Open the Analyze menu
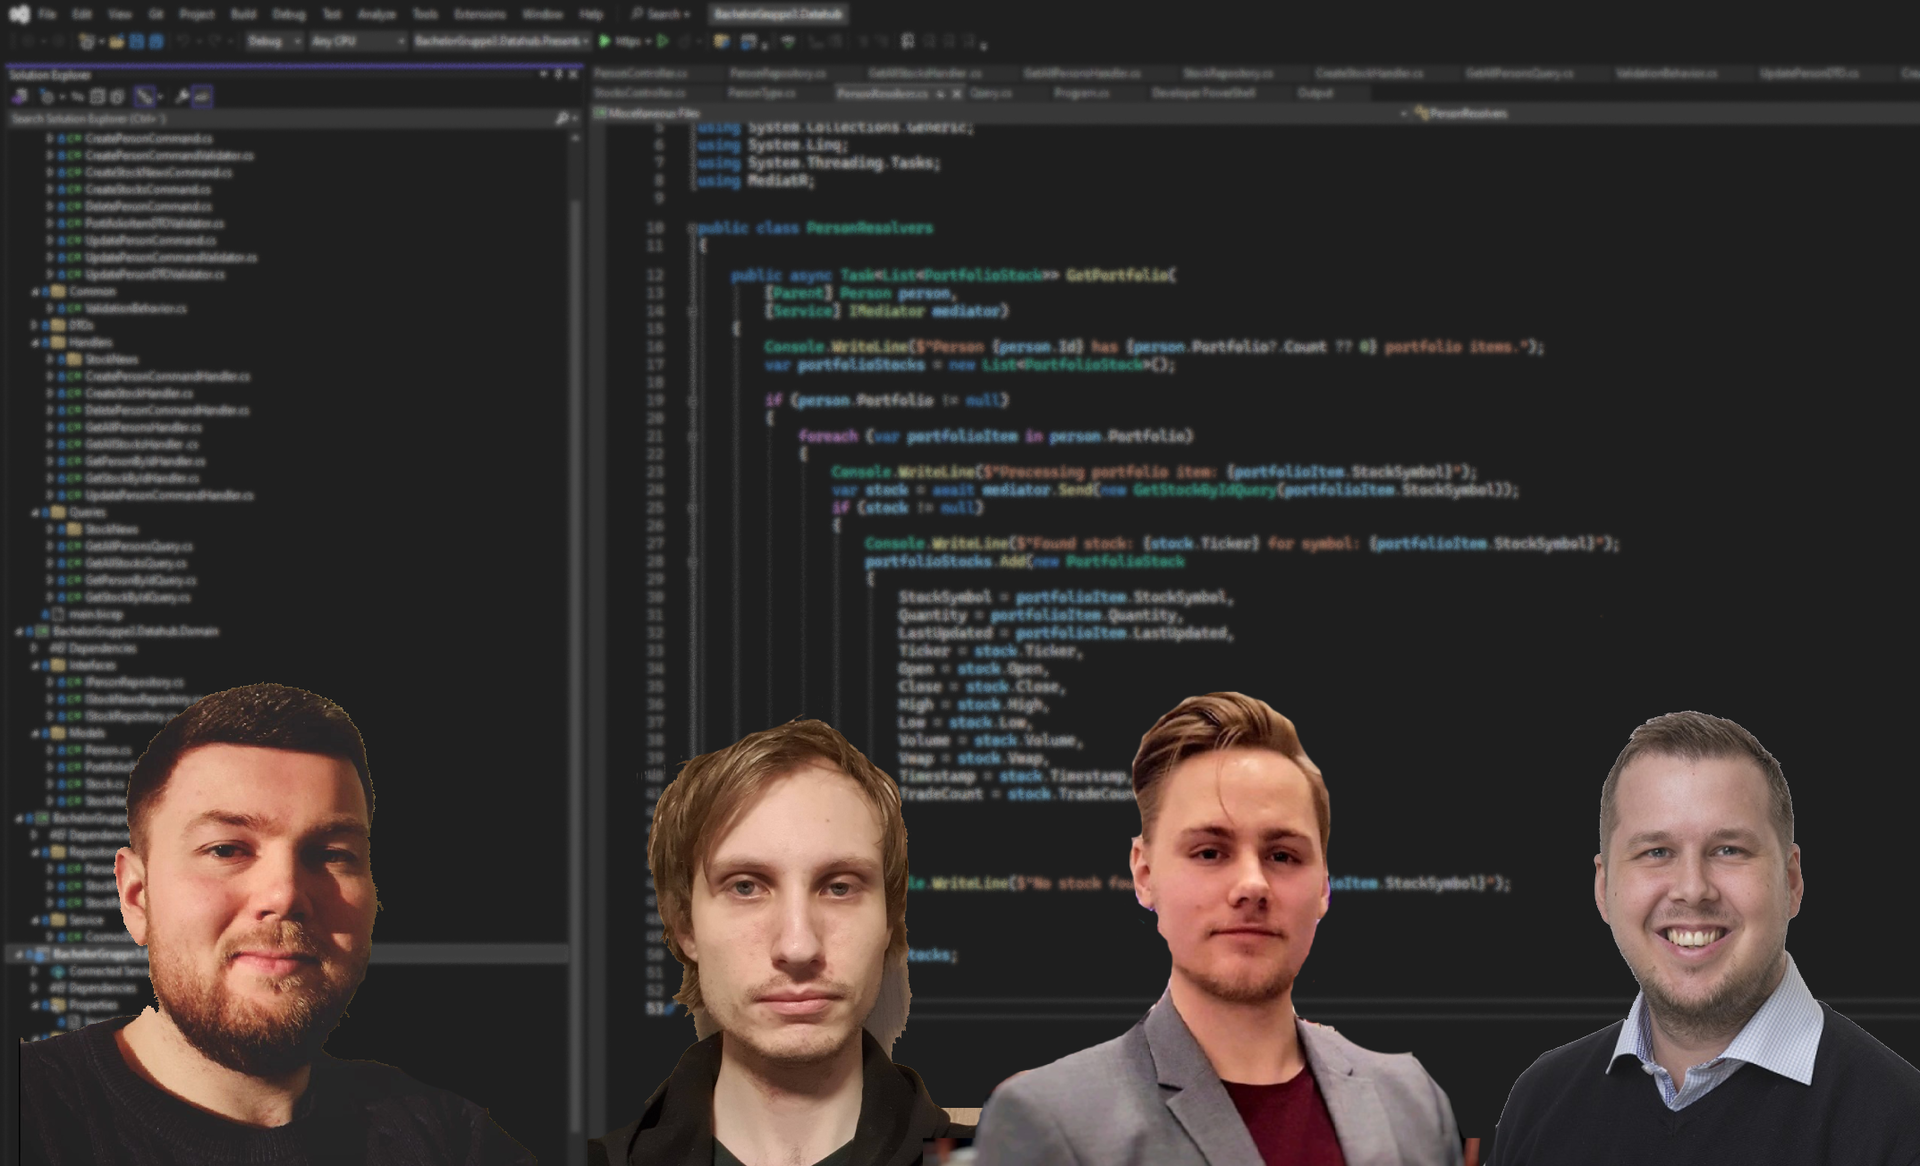The width and height of the screenshot is (1920, 1166). 376,14
